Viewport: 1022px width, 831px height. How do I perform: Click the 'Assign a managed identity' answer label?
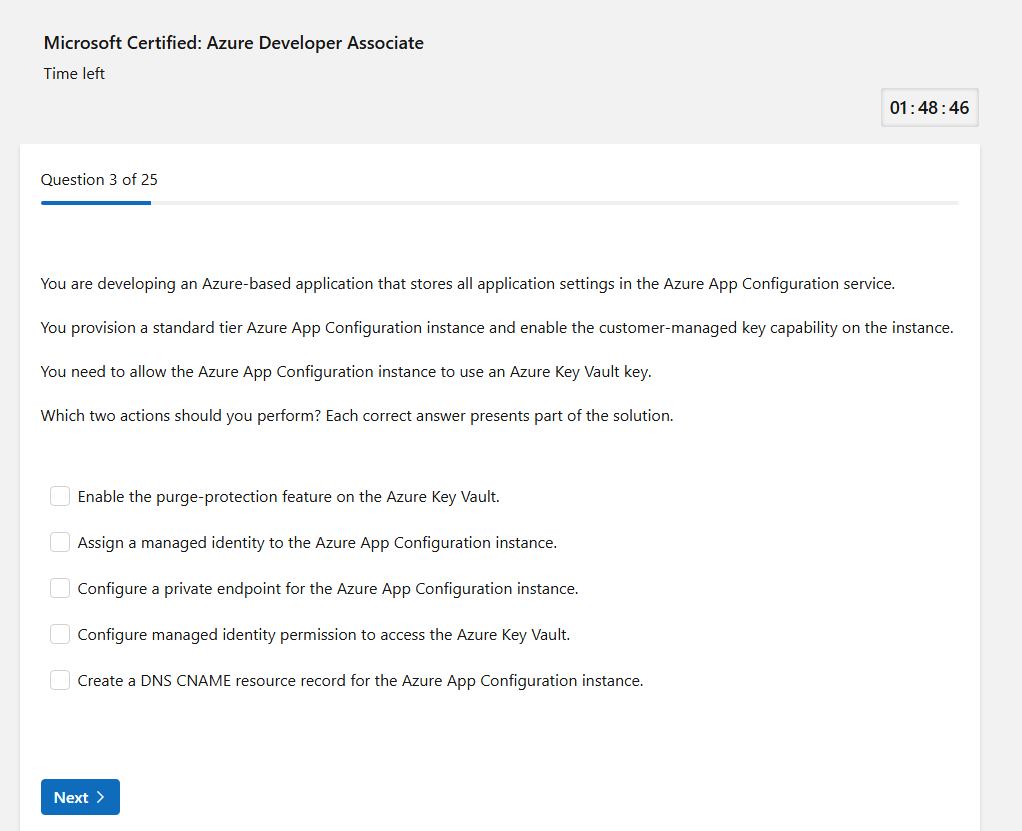pyautogui.click(x=317, y=543)
